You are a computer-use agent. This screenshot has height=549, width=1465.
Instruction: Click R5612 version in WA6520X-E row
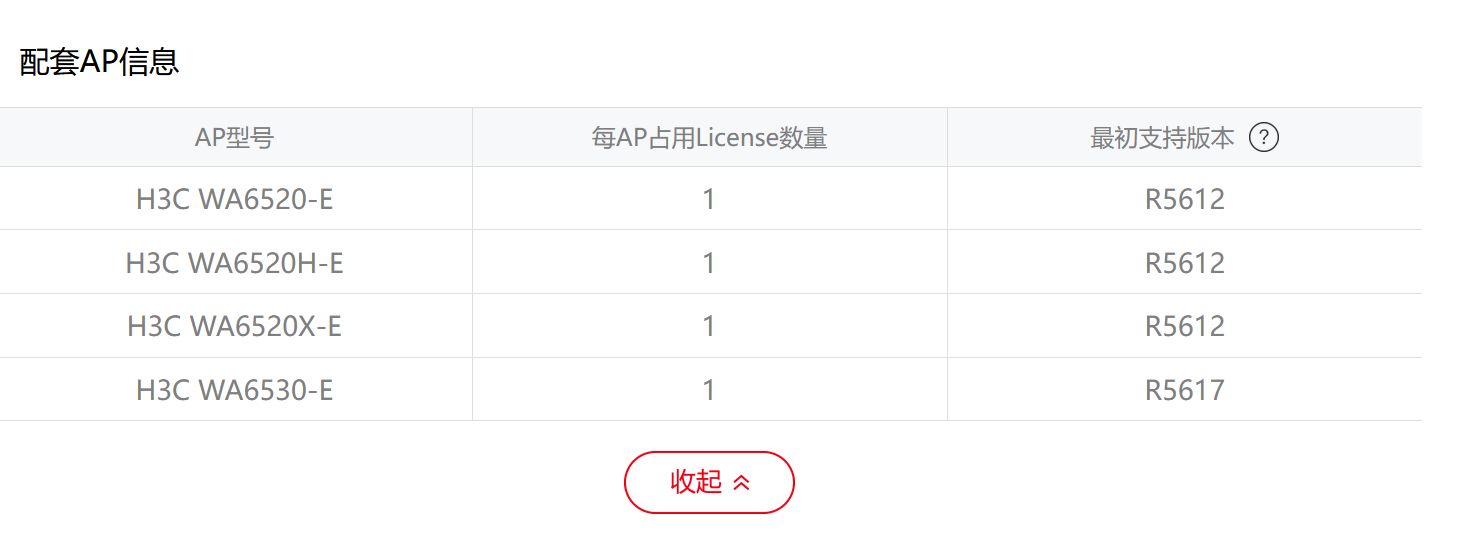(x=1185, y=326)
